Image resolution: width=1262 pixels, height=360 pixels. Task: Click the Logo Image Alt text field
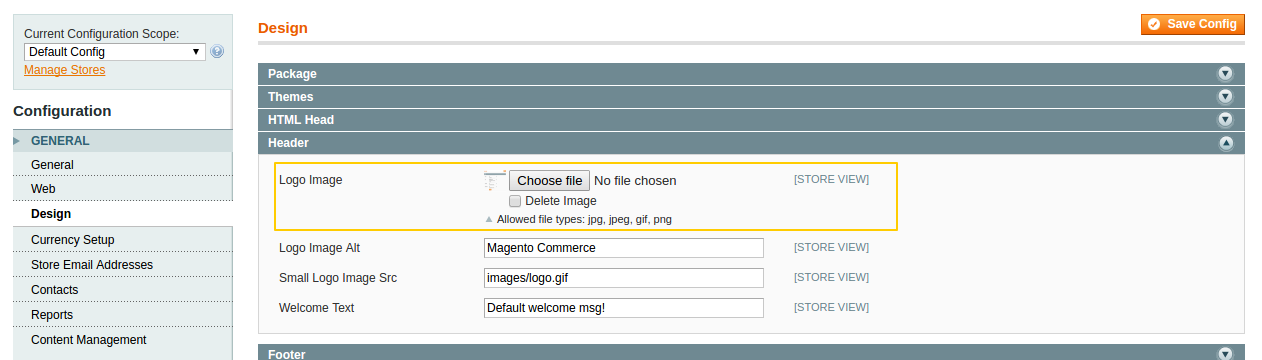(623, 248)
